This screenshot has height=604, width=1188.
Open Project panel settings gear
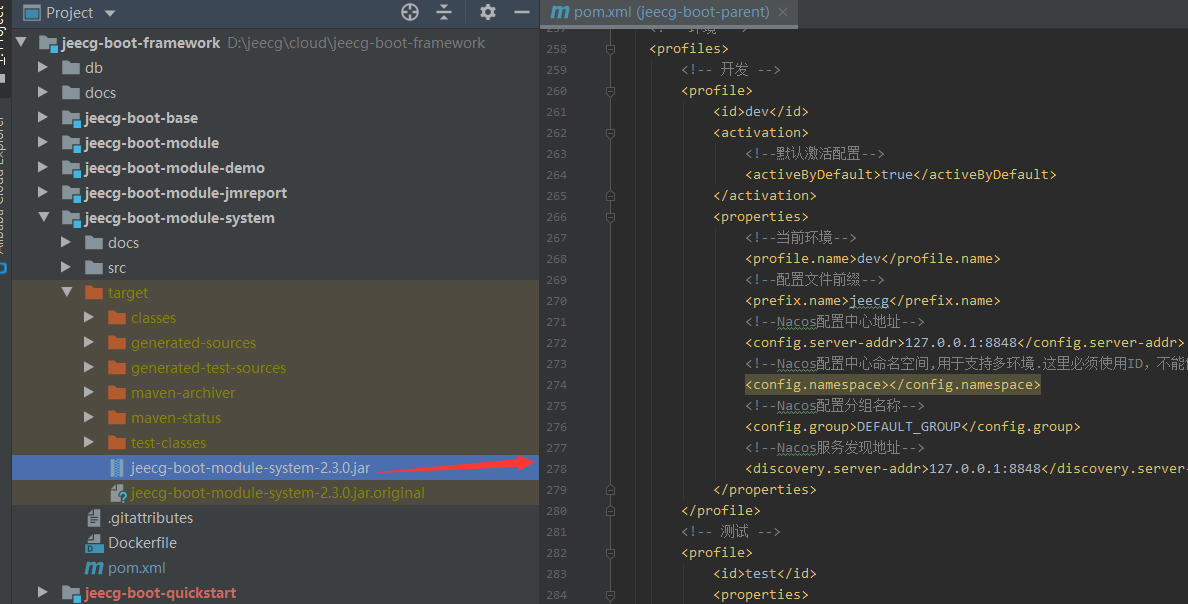point(488,12)
